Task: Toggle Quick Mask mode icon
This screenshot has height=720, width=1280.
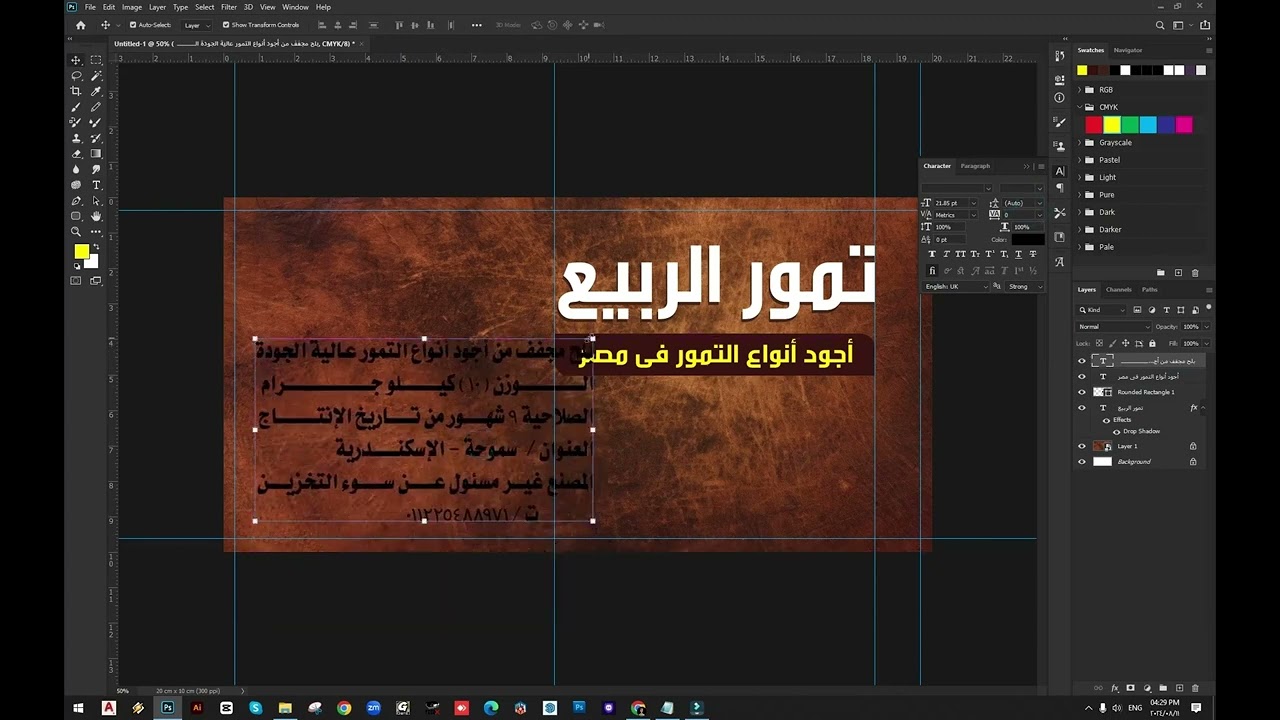Action: 76,281
